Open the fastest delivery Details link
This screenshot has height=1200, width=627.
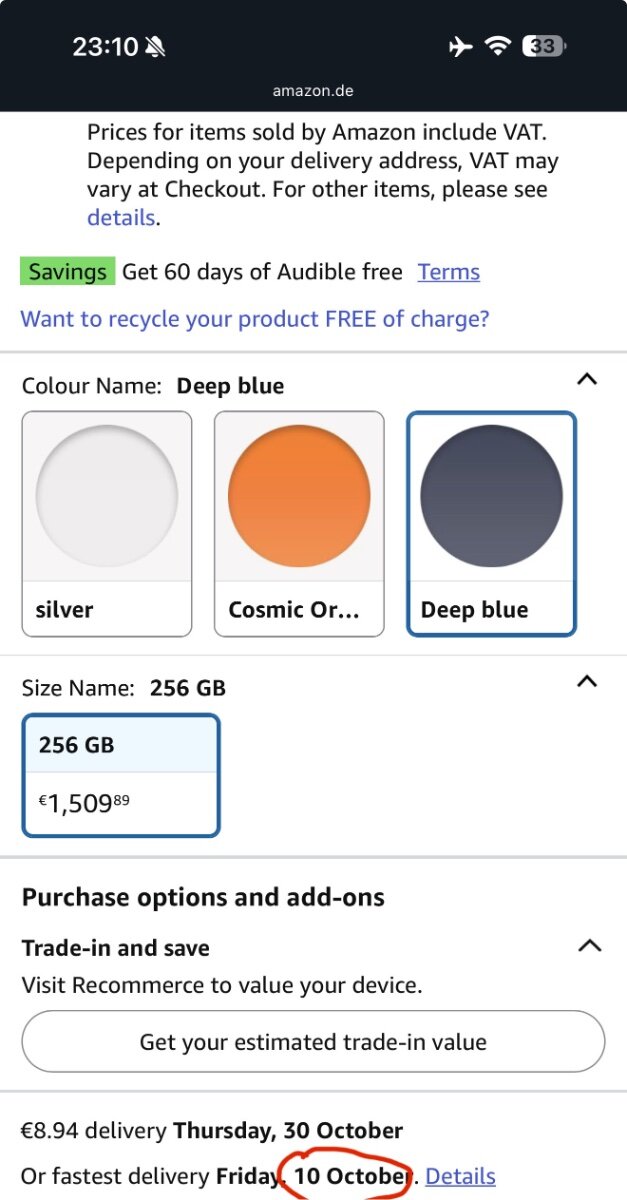pos(460,1177)
